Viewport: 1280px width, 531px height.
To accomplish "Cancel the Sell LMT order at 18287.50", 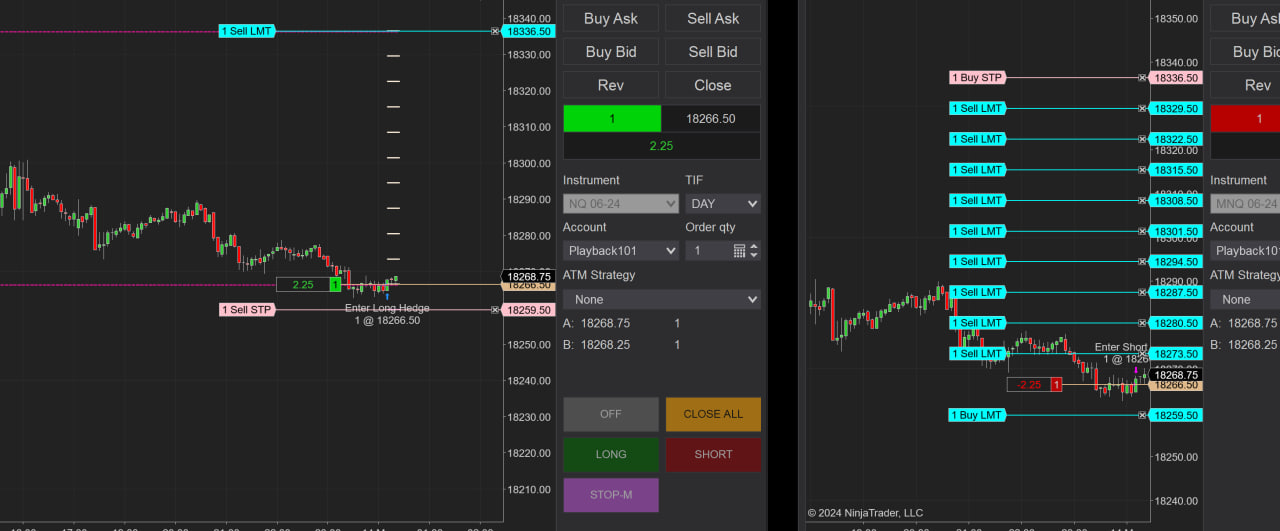I will coord(1142,293).
